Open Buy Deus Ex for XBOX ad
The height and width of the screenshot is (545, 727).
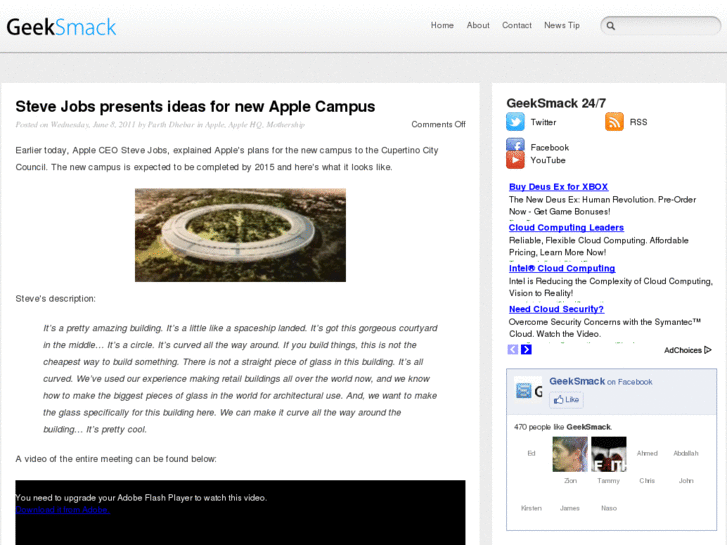coord(558,186)
